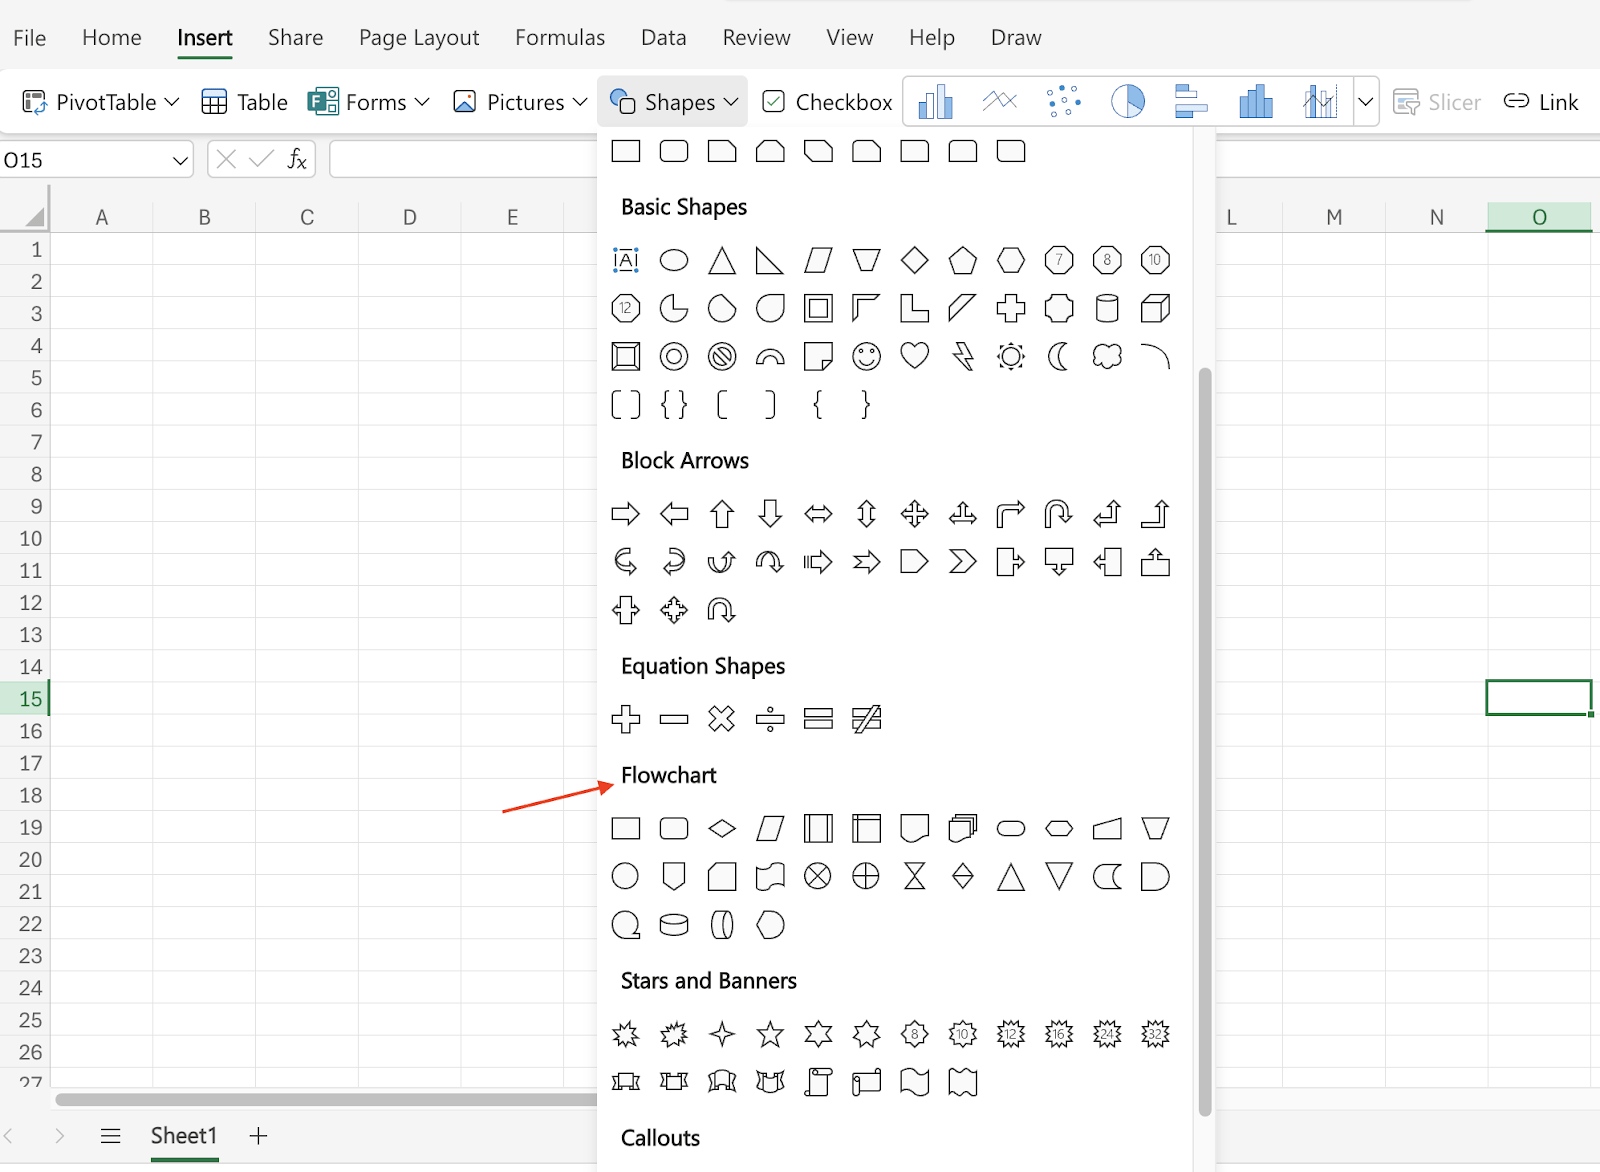This screenshot has height=1172, width=1600.
Task: Select the cube basic shape
Action: pyautogui.click(x=1155, y=309)
